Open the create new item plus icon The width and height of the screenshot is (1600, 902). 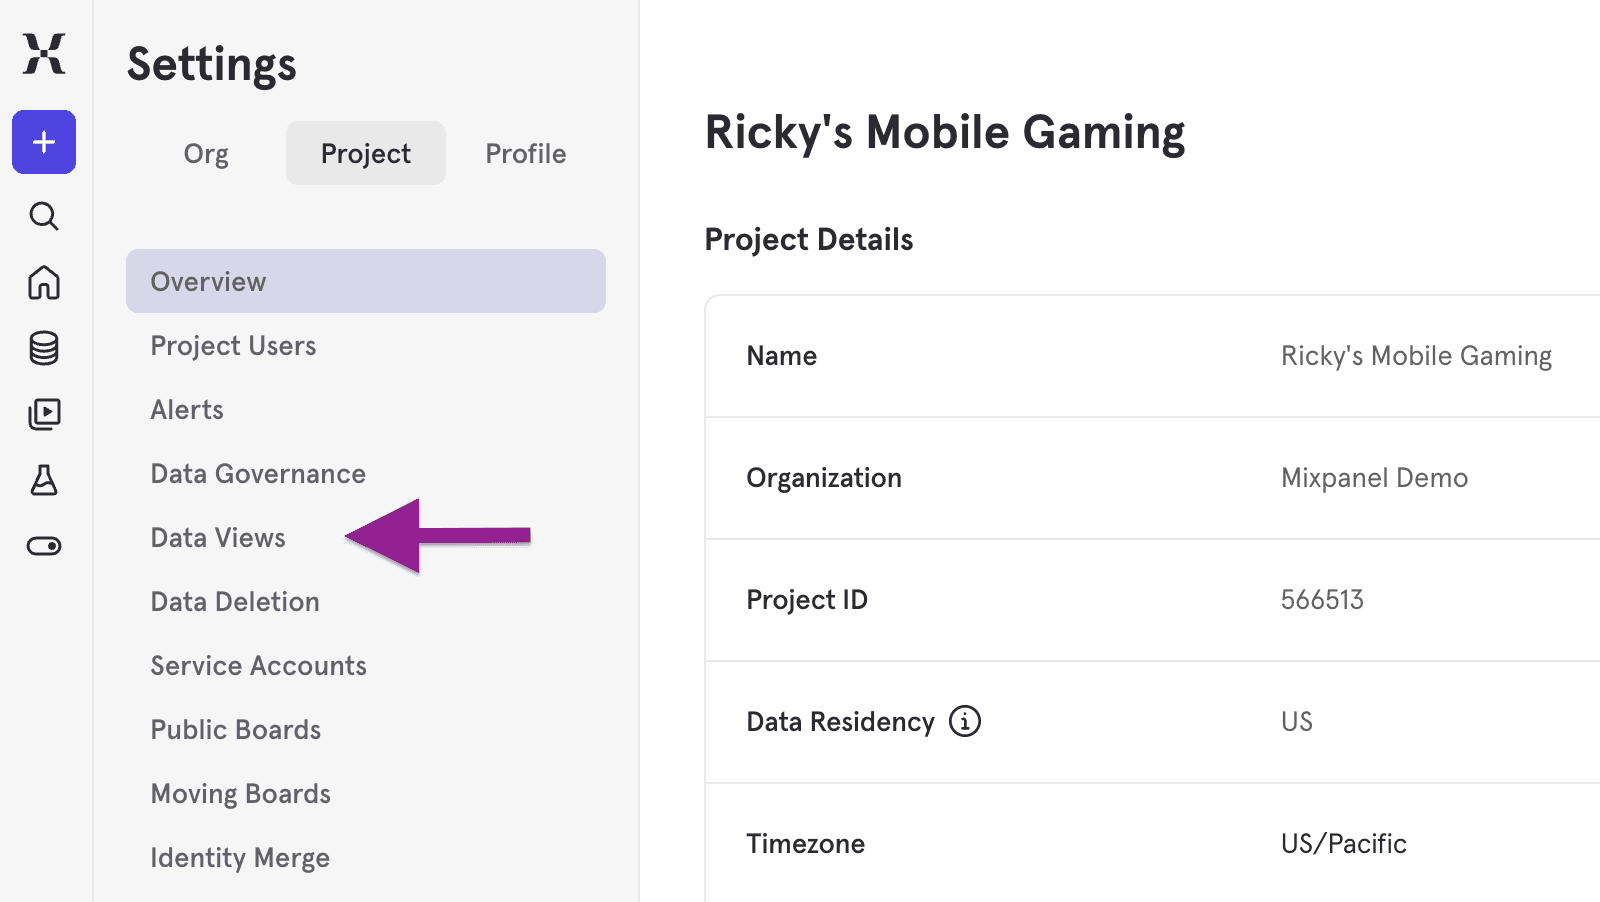click(43, 142)
